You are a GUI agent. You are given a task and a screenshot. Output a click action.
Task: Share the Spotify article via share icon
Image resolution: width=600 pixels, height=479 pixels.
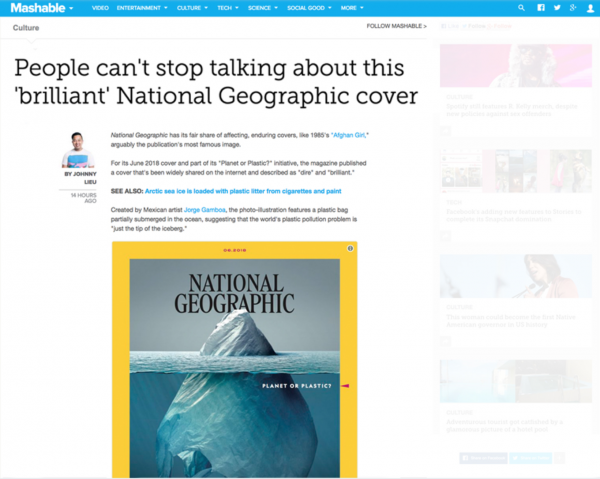click(x=445, y=131)
